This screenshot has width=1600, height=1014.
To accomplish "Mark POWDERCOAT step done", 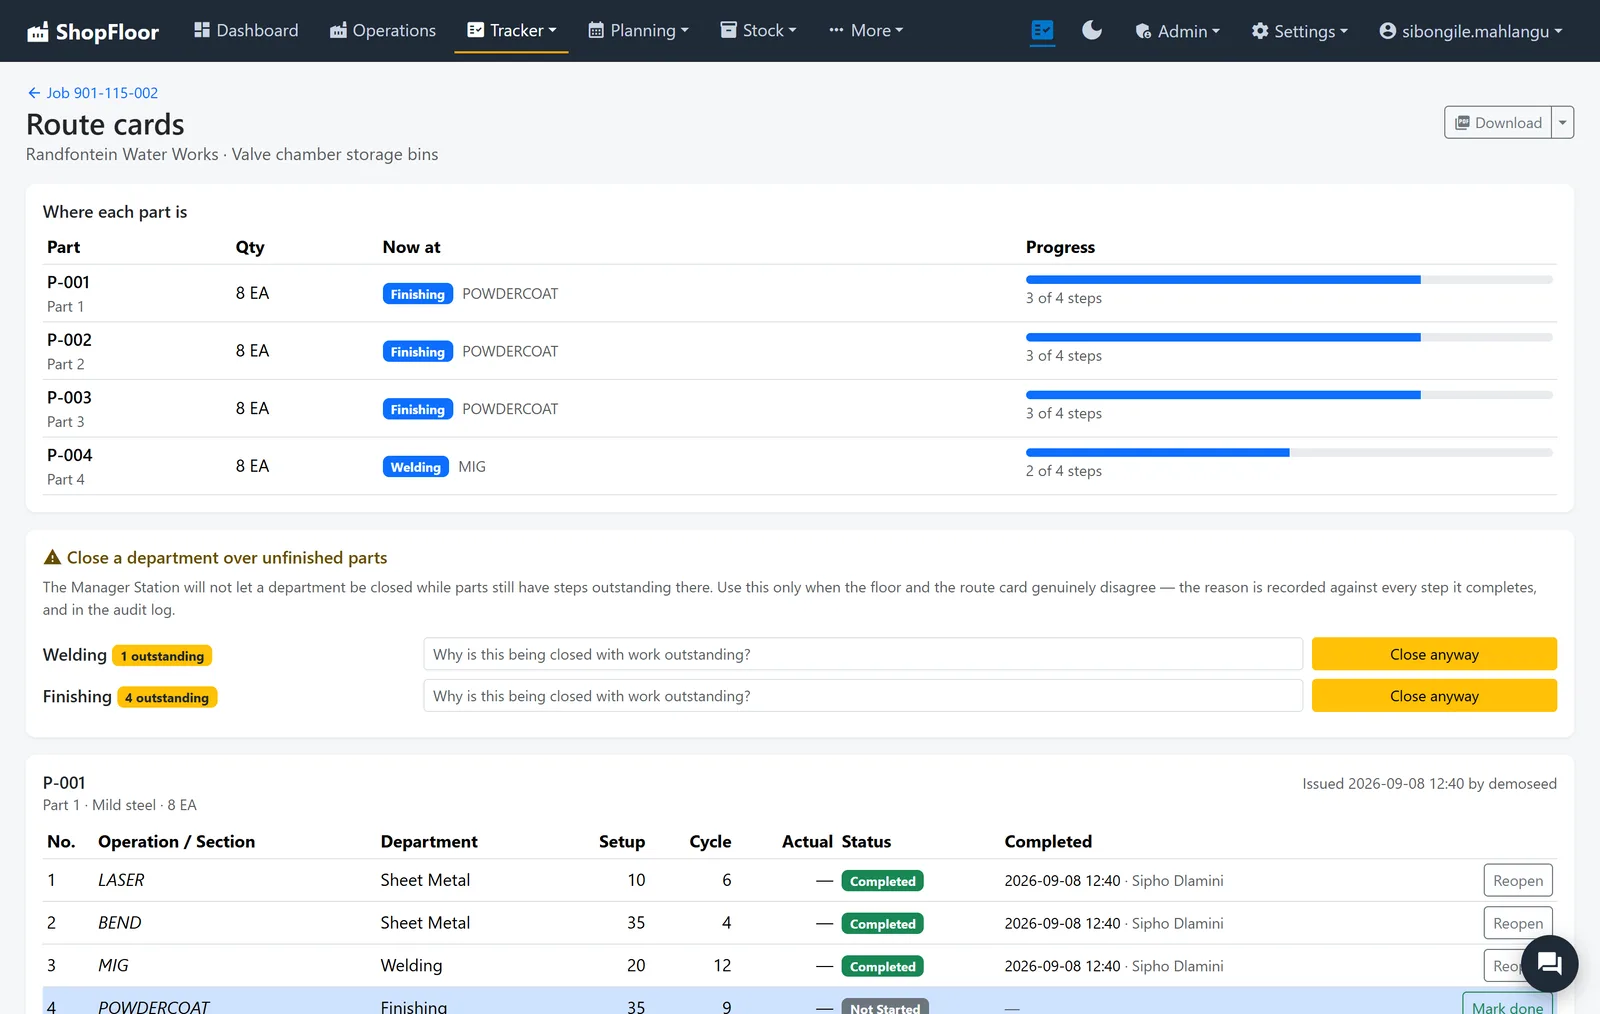I will (x=1507, y=1003).
